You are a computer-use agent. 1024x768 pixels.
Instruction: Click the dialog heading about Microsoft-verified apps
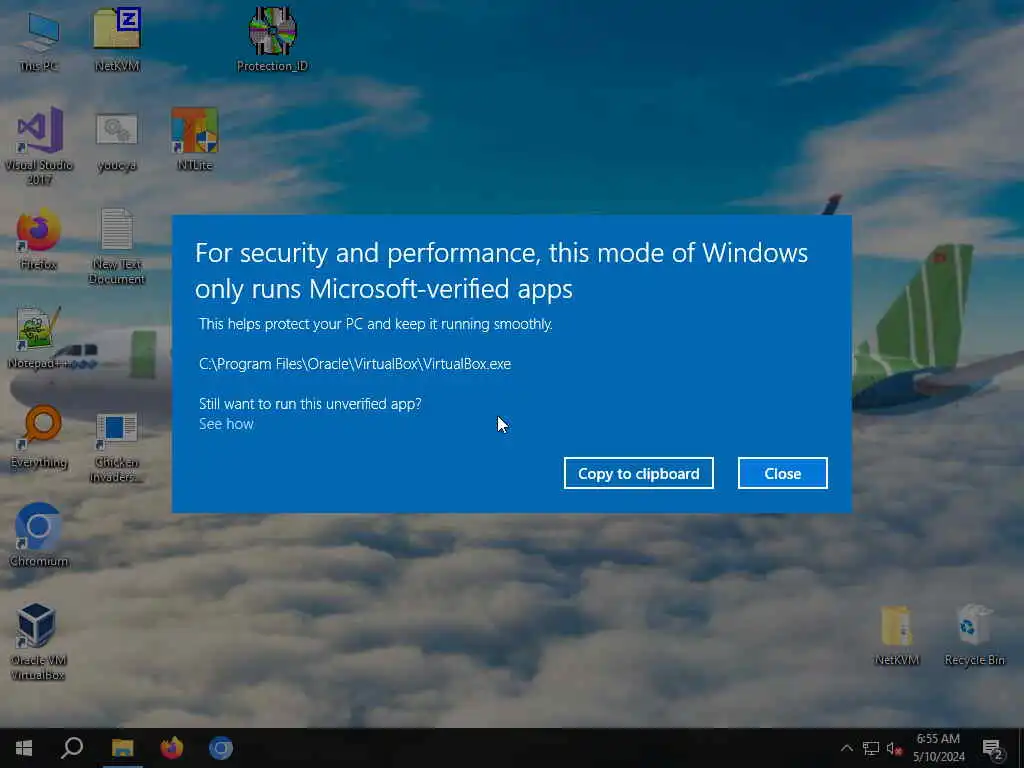coord(501,270)
